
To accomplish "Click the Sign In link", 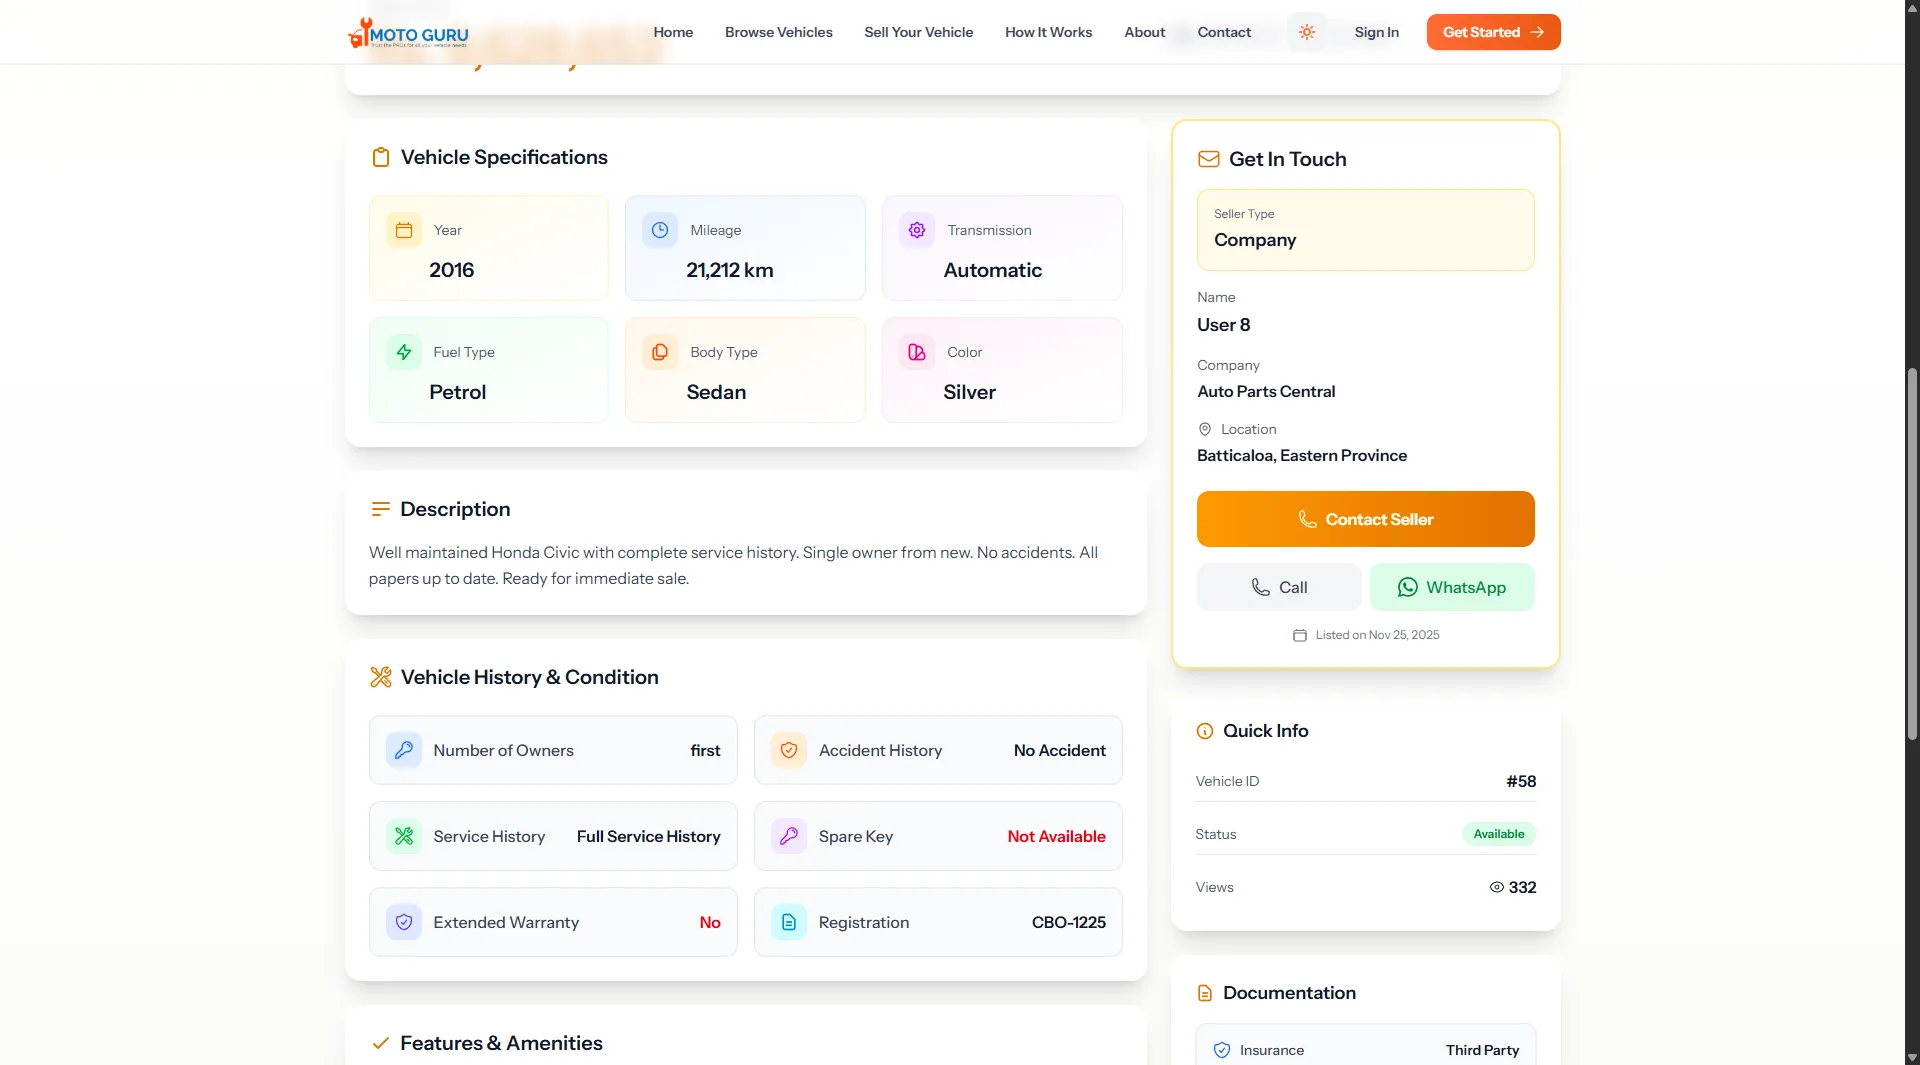I will 1376,32.
